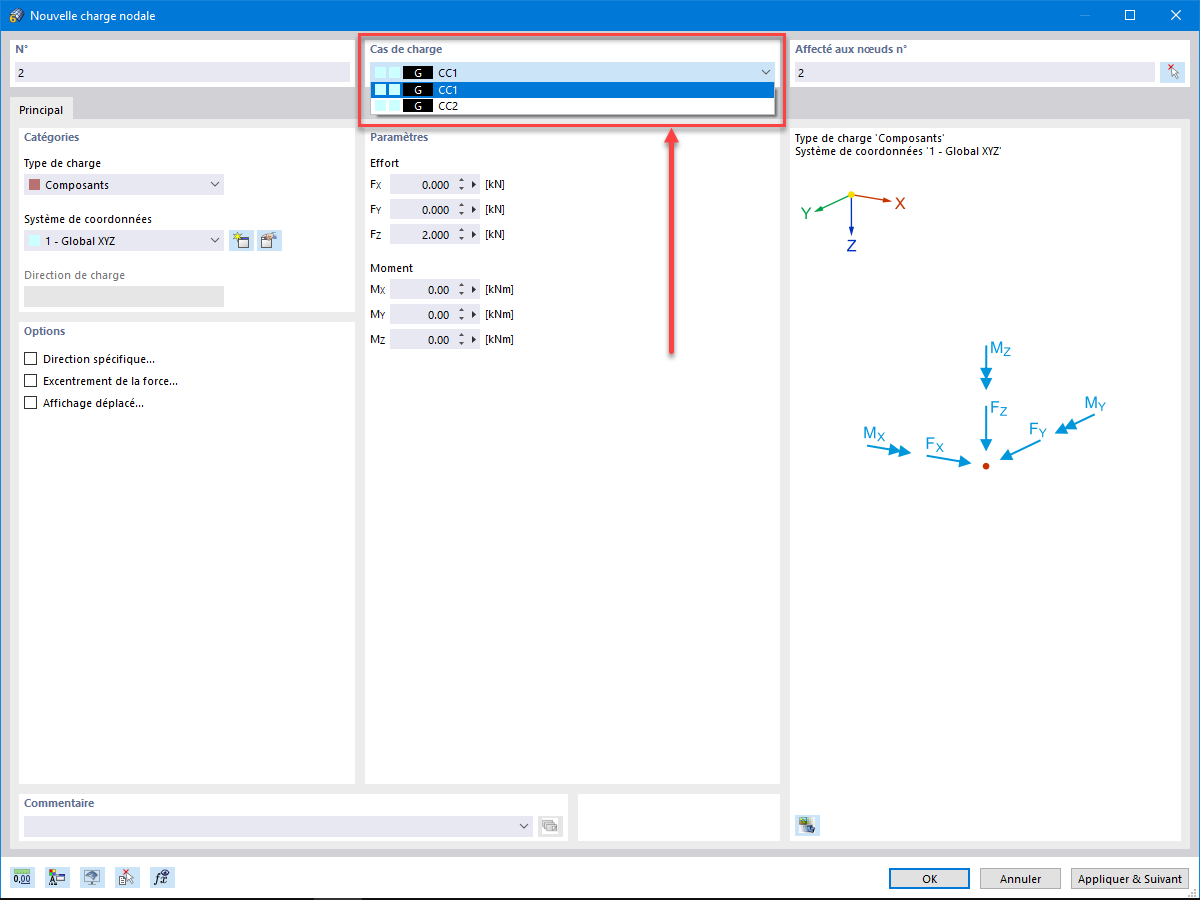Open the Commentaire dropdown
This screenshot has height=900, width=1200.
(525, 826)
